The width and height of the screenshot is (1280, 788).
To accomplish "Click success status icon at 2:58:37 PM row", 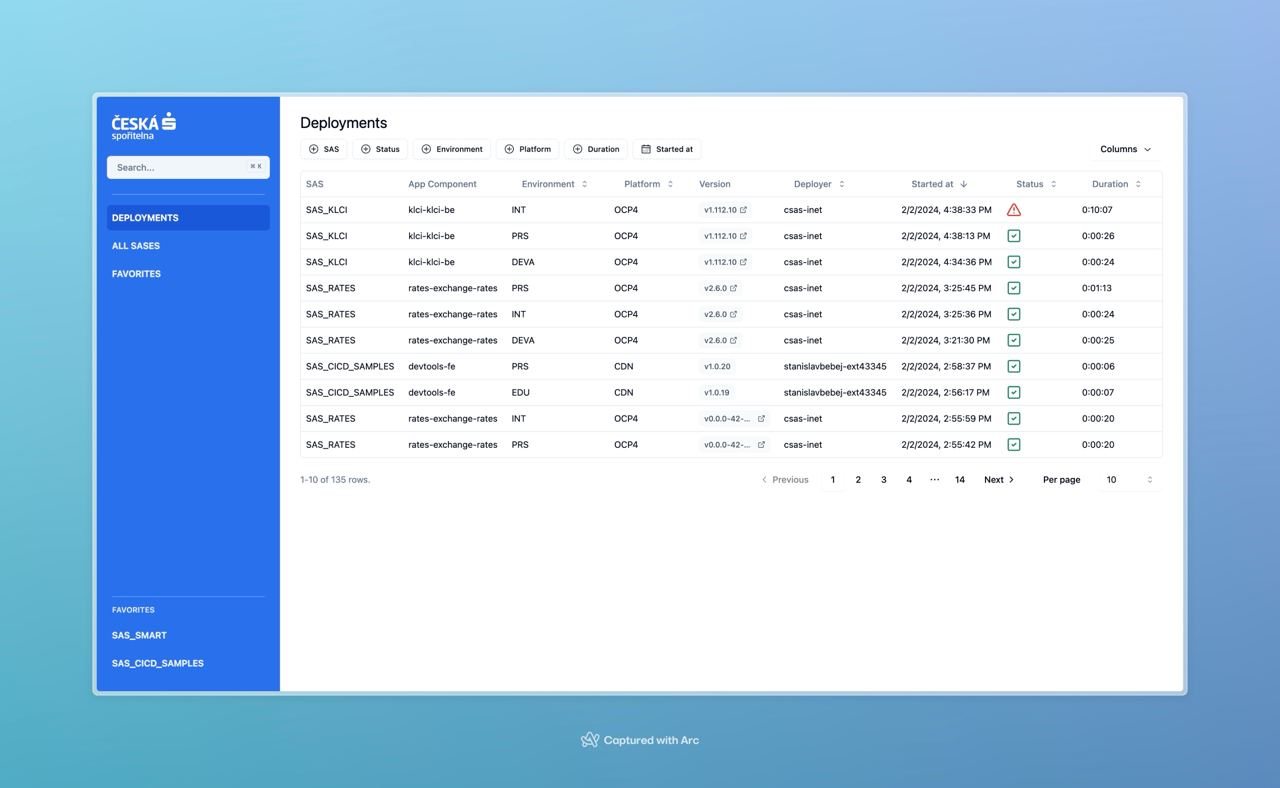I will click(x=1014, y=366).
